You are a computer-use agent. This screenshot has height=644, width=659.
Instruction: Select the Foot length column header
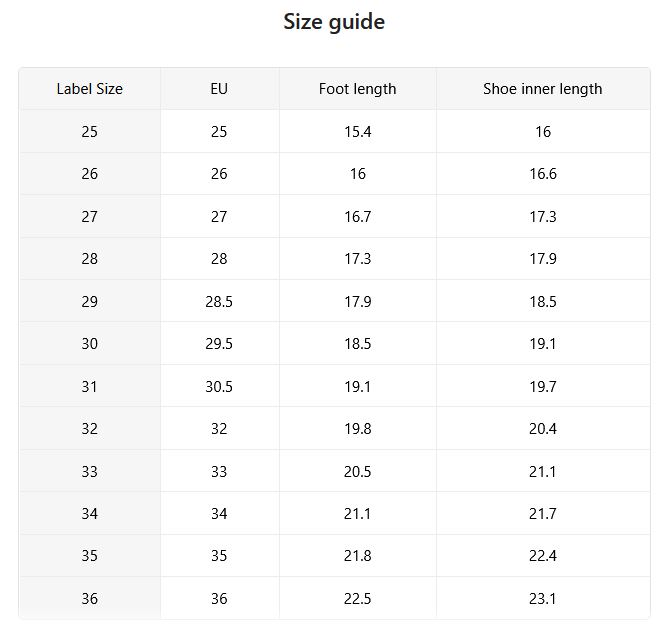[358, 89]
